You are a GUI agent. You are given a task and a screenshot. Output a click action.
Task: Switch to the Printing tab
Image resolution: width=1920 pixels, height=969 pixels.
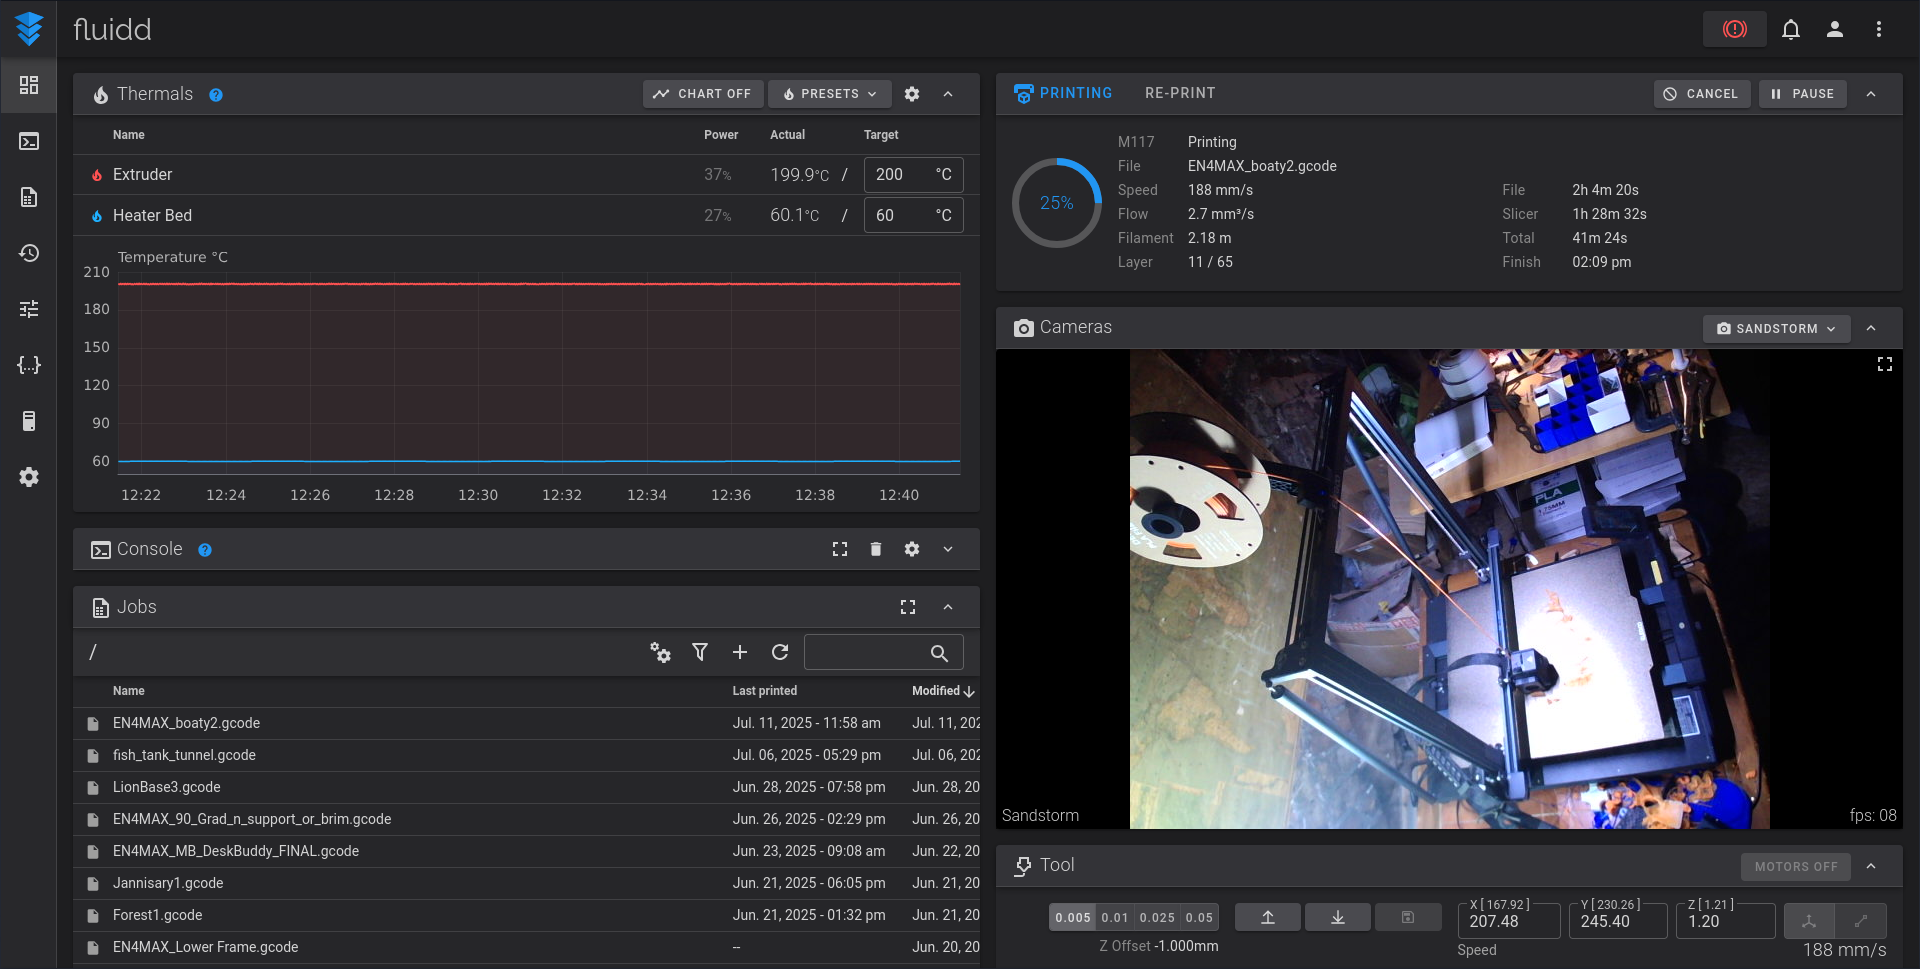[1063, 93]
